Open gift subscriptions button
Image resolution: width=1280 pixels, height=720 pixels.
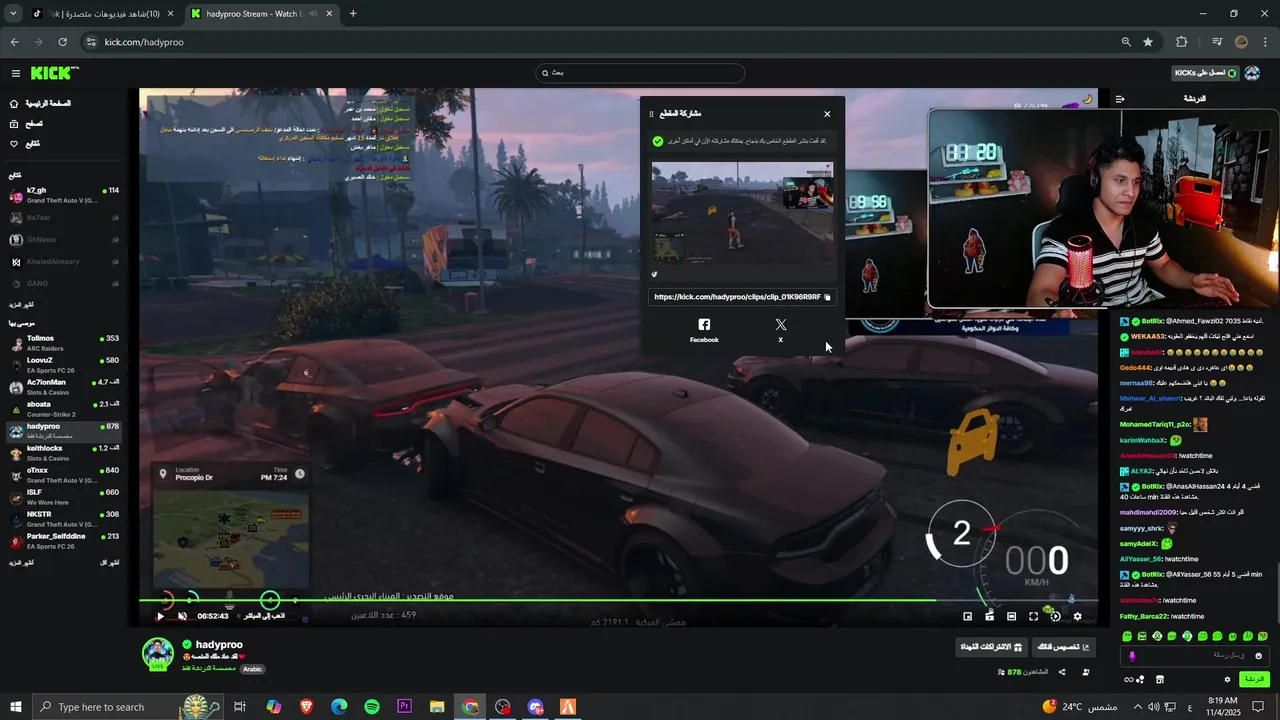tap(991, 647)
